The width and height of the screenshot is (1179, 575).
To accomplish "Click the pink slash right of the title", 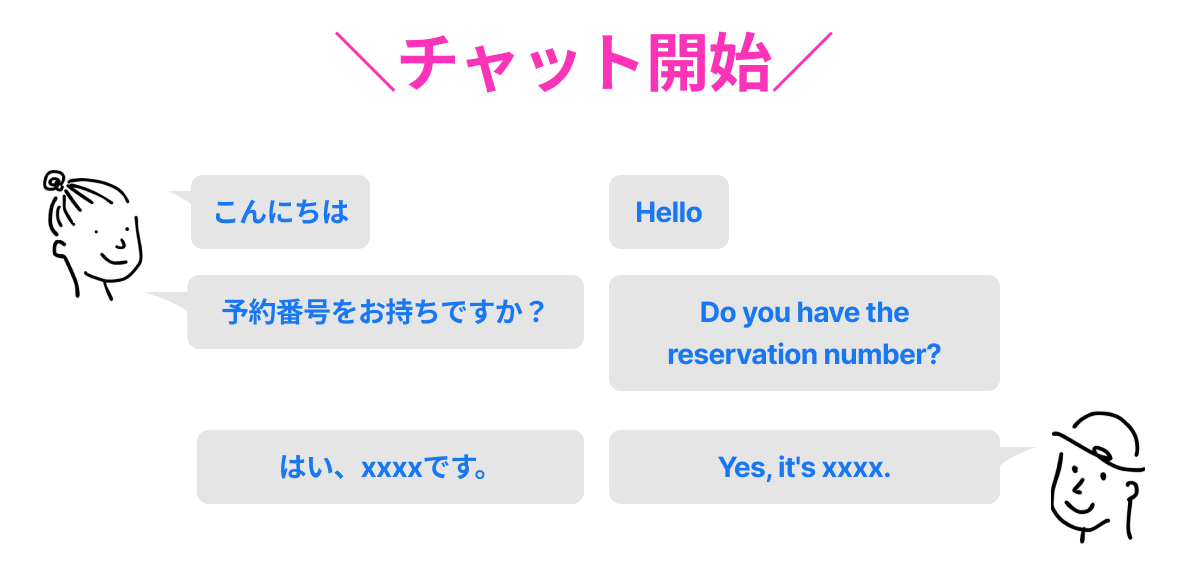I will (x=802, y=62).
